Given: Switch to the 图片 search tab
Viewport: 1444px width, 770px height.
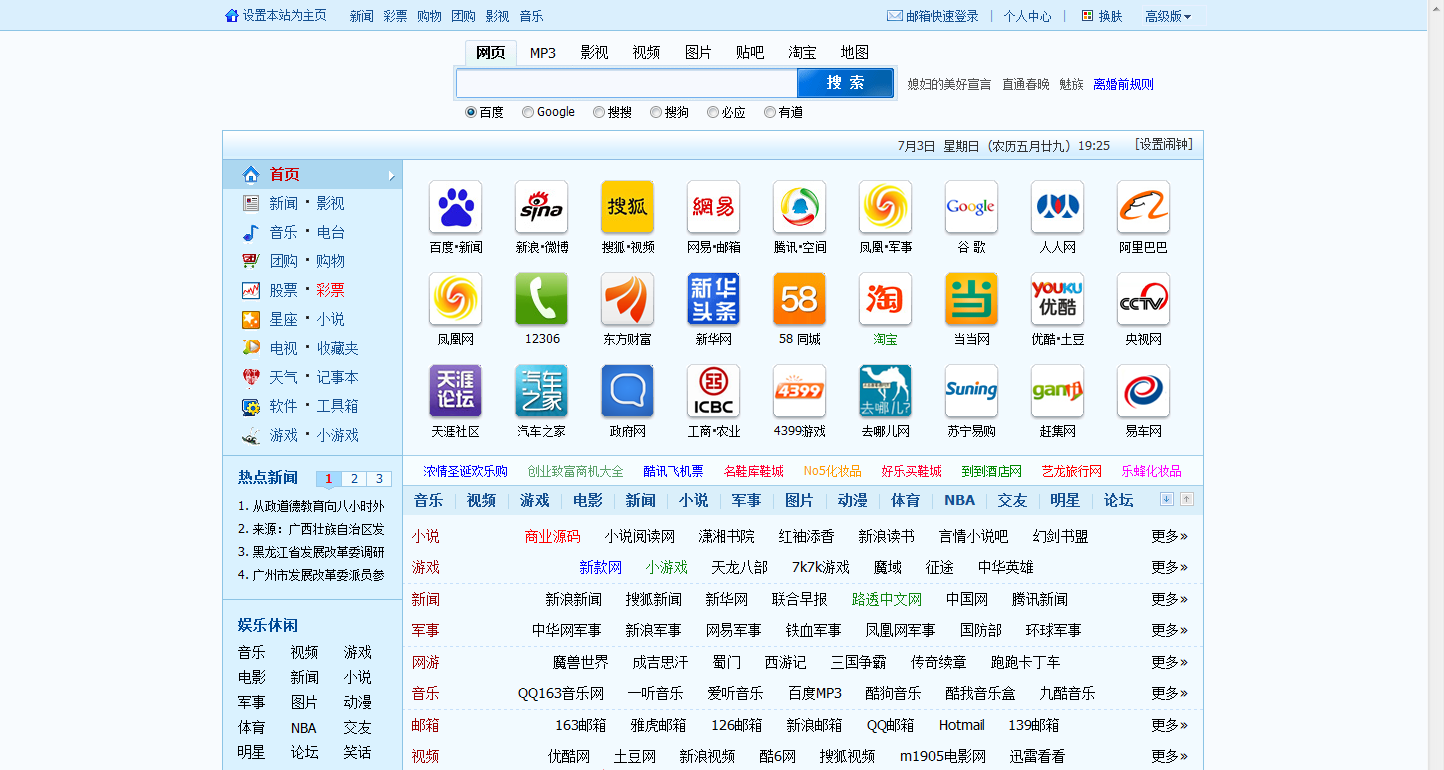Looking at the screenshot, I should (x=698, y=53).
